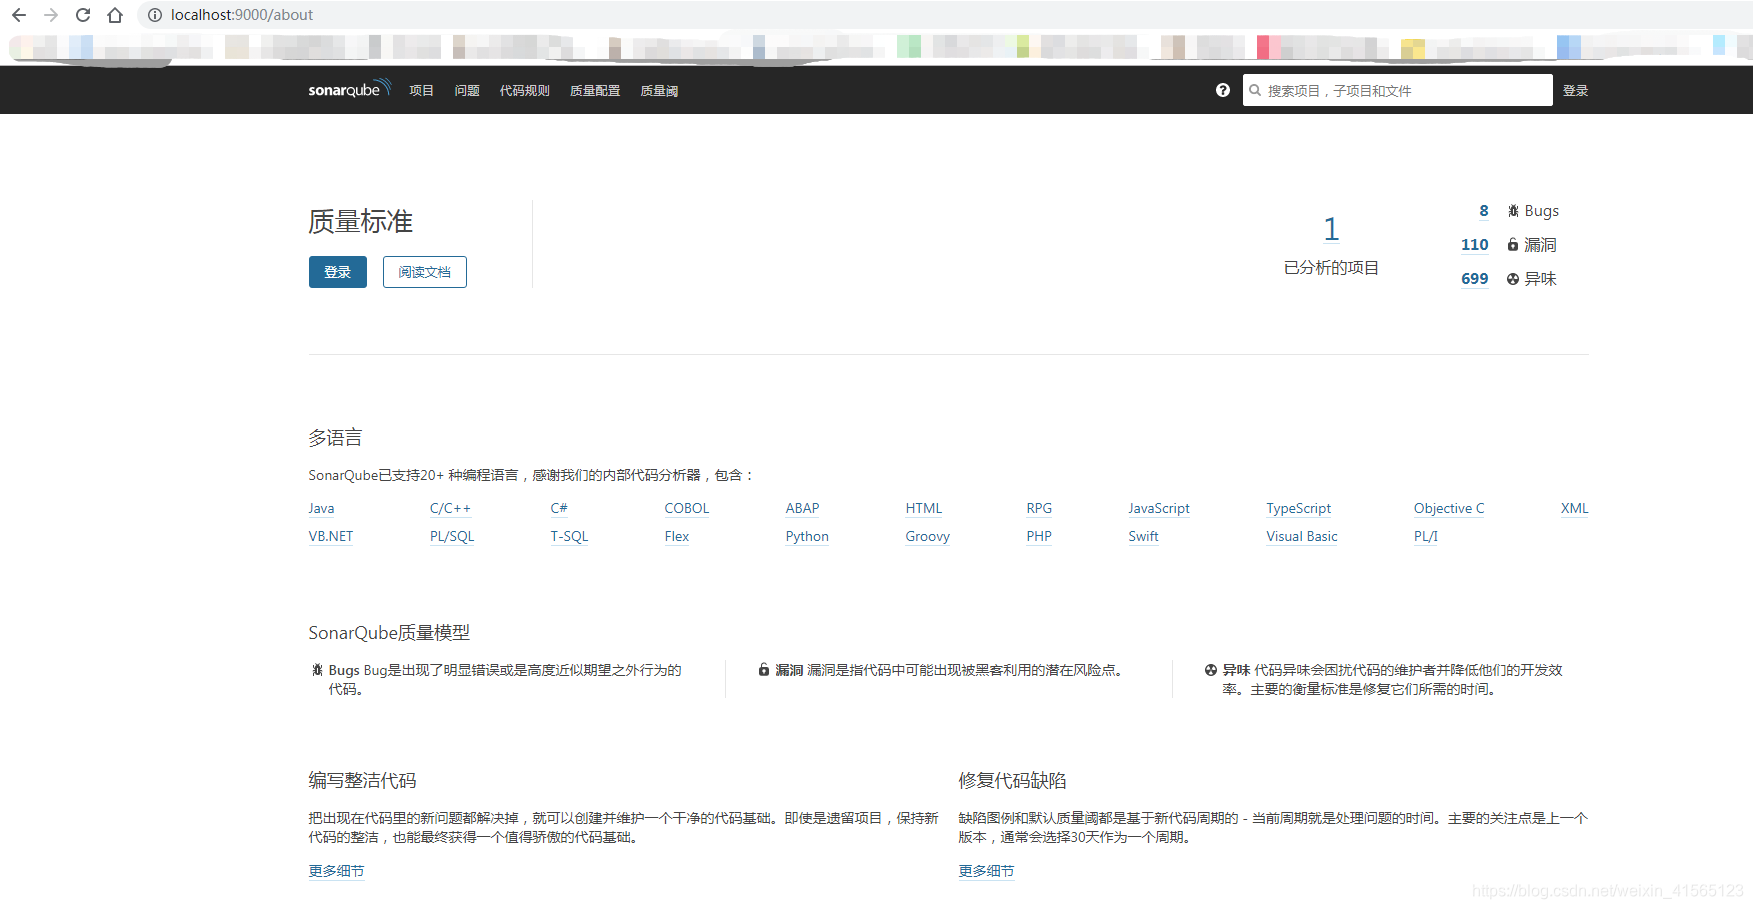Open the HTML language link
The width and height of the screenshot is (1753, 909).
924,508
